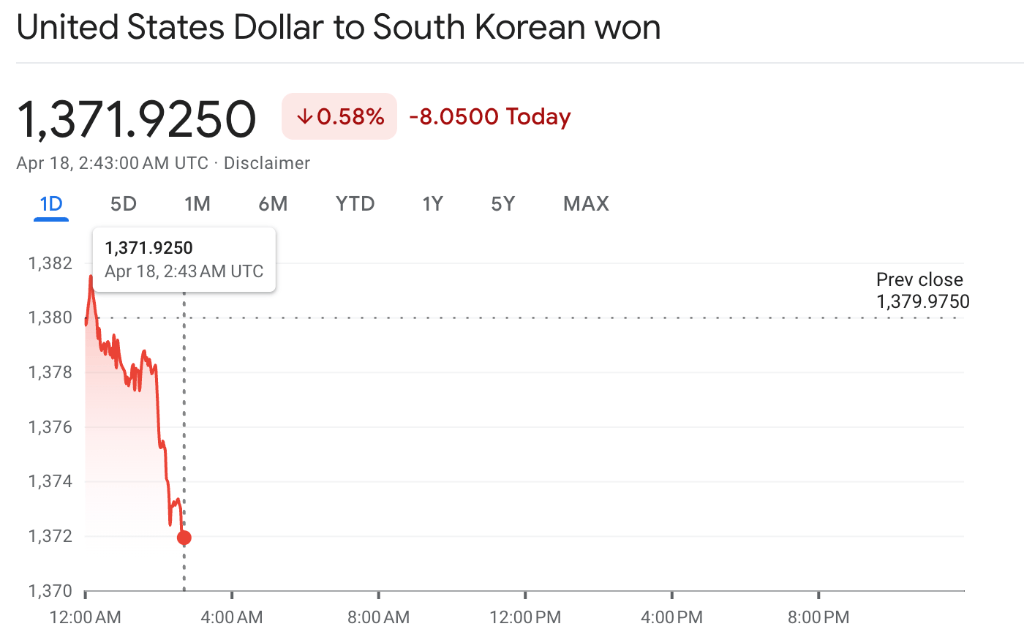The width and height of the screenshot is (1024, 636).
Task: Open the MAX time range
Action: (586, 204)
